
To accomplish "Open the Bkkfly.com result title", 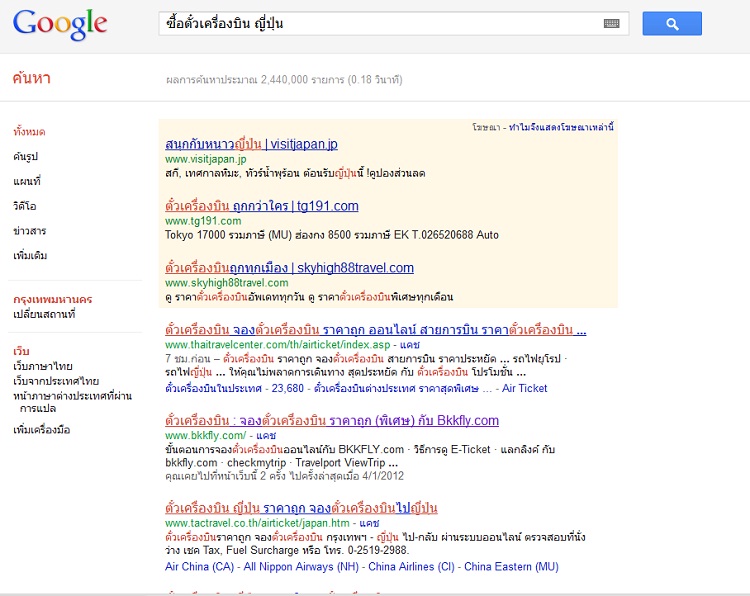I will point(331,420).
